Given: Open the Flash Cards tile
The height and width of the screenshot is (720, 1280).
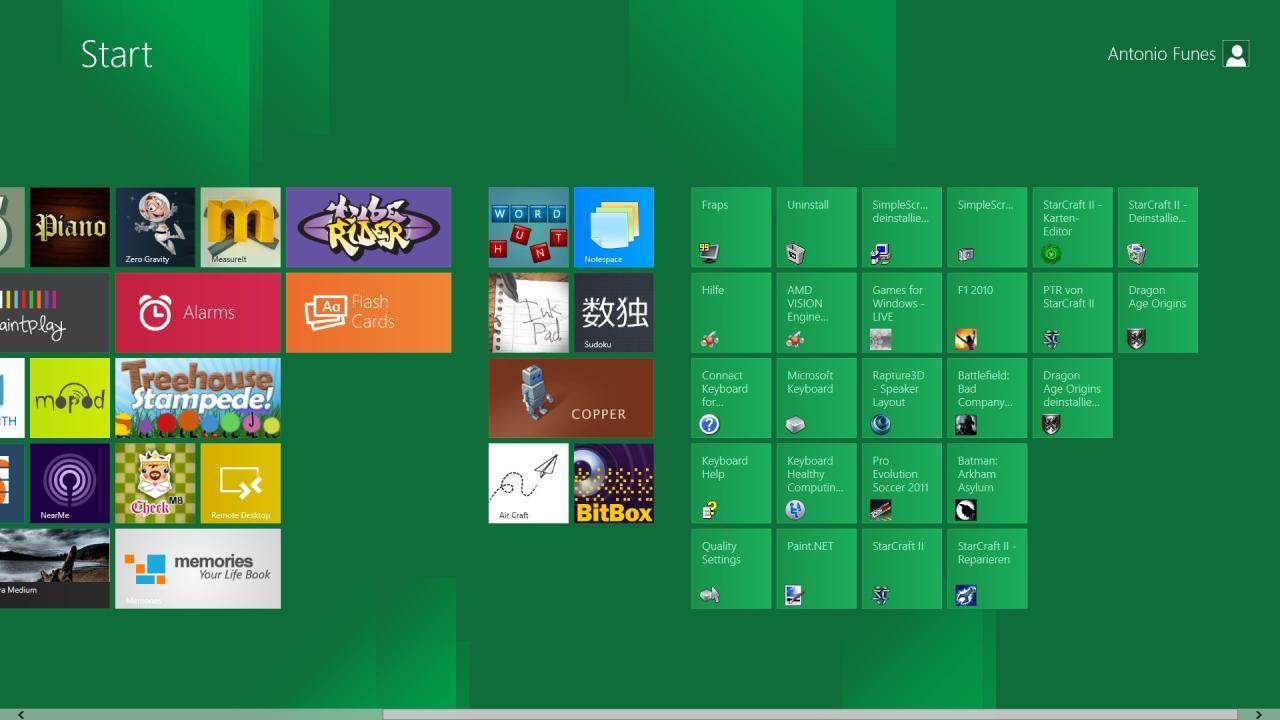Looking at the screenshot, I should (368, 312).
